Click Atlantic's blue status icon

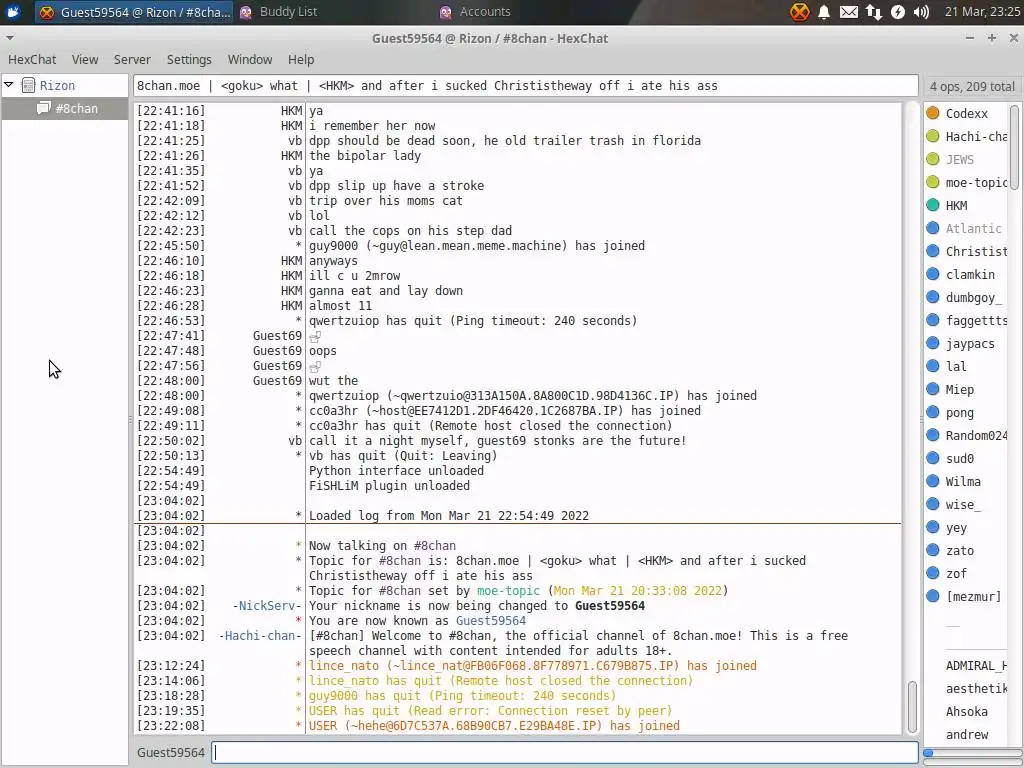coord(933,228)
